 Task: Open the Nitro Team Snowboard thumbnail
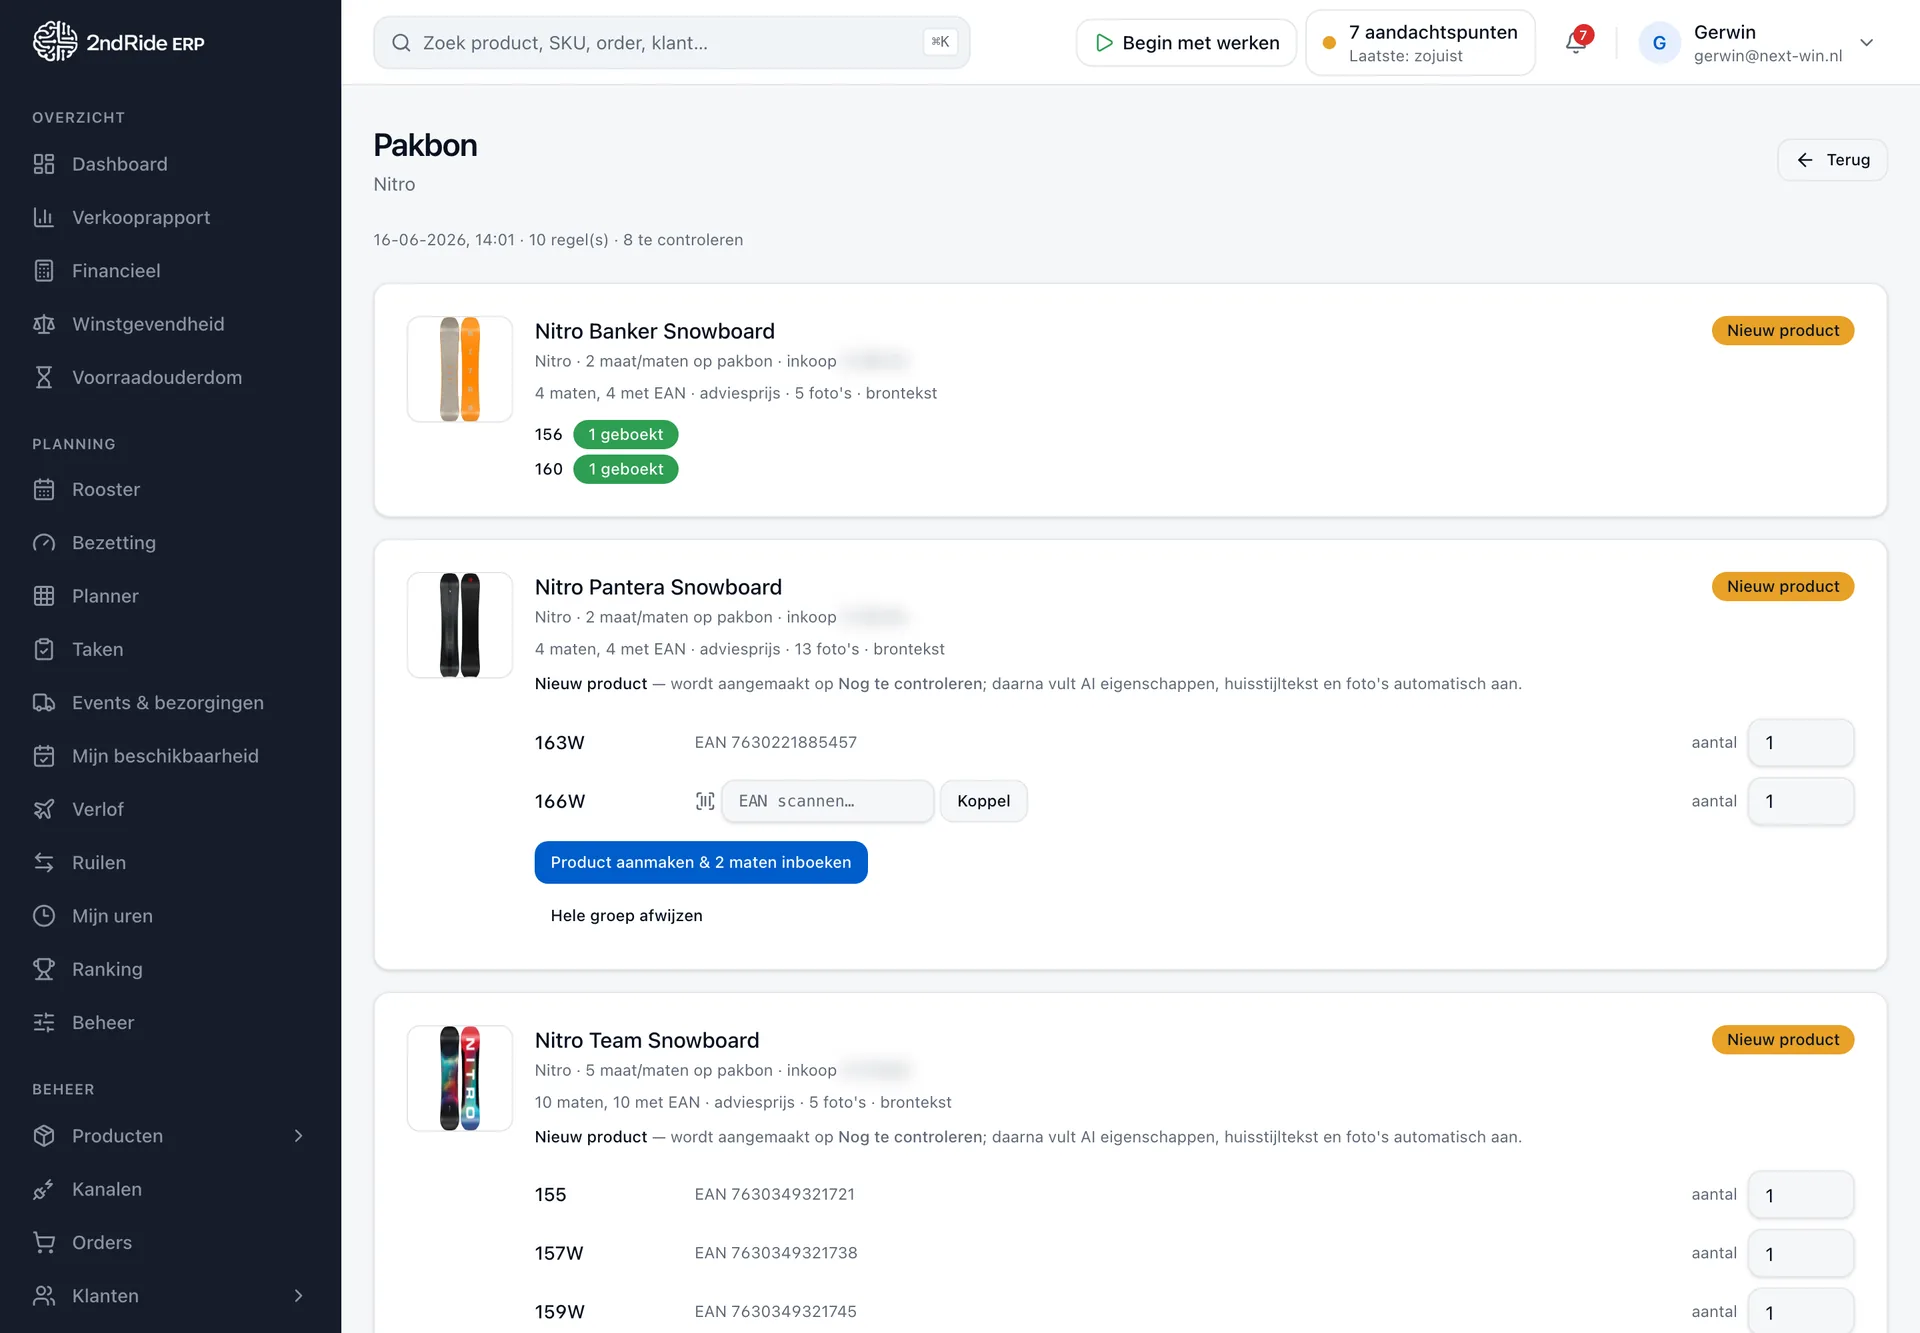point(460,1078)
